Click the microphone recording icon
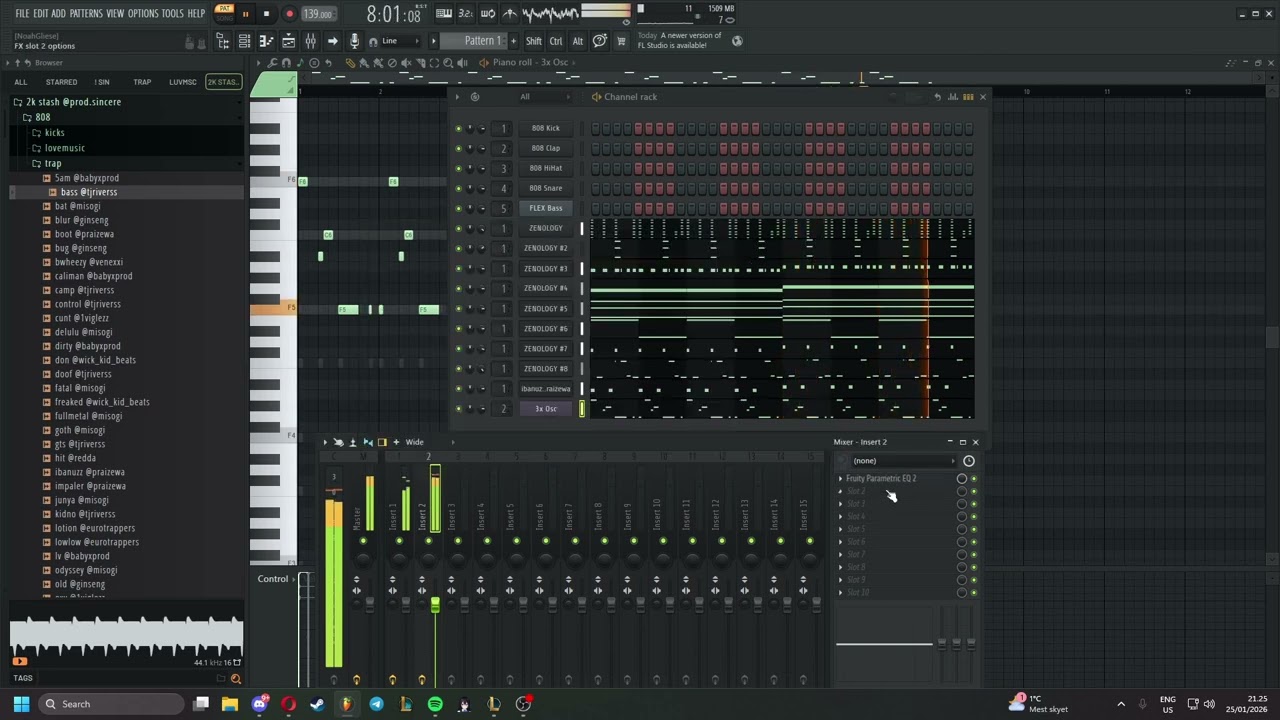Viewport: 1280px width, 720px height. tap(354, 41)
